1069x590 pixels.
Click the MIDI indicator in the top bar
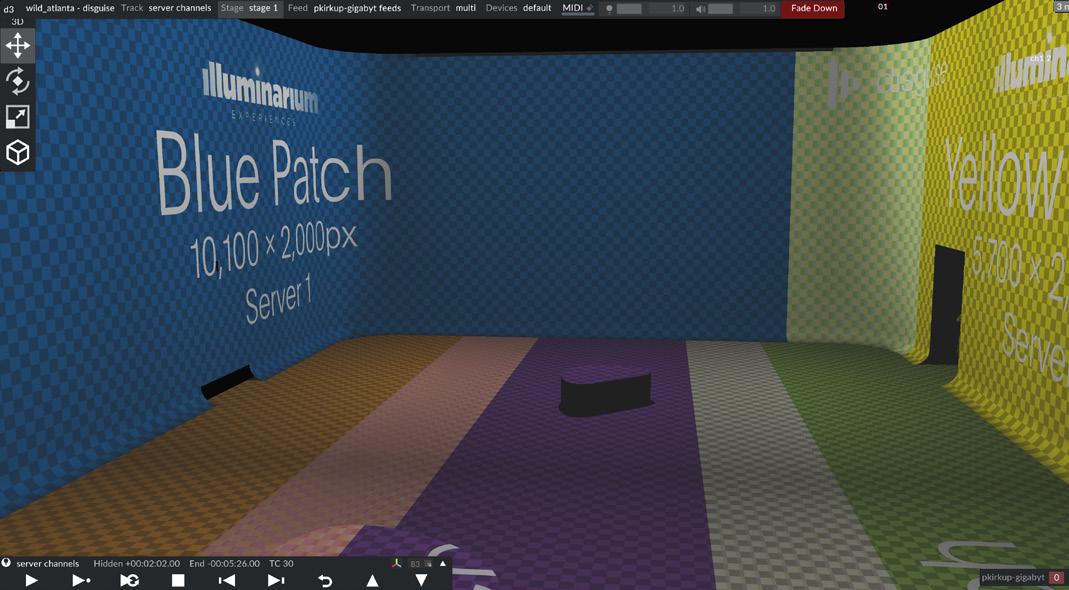pyautogui.click(x=577, y=8)
